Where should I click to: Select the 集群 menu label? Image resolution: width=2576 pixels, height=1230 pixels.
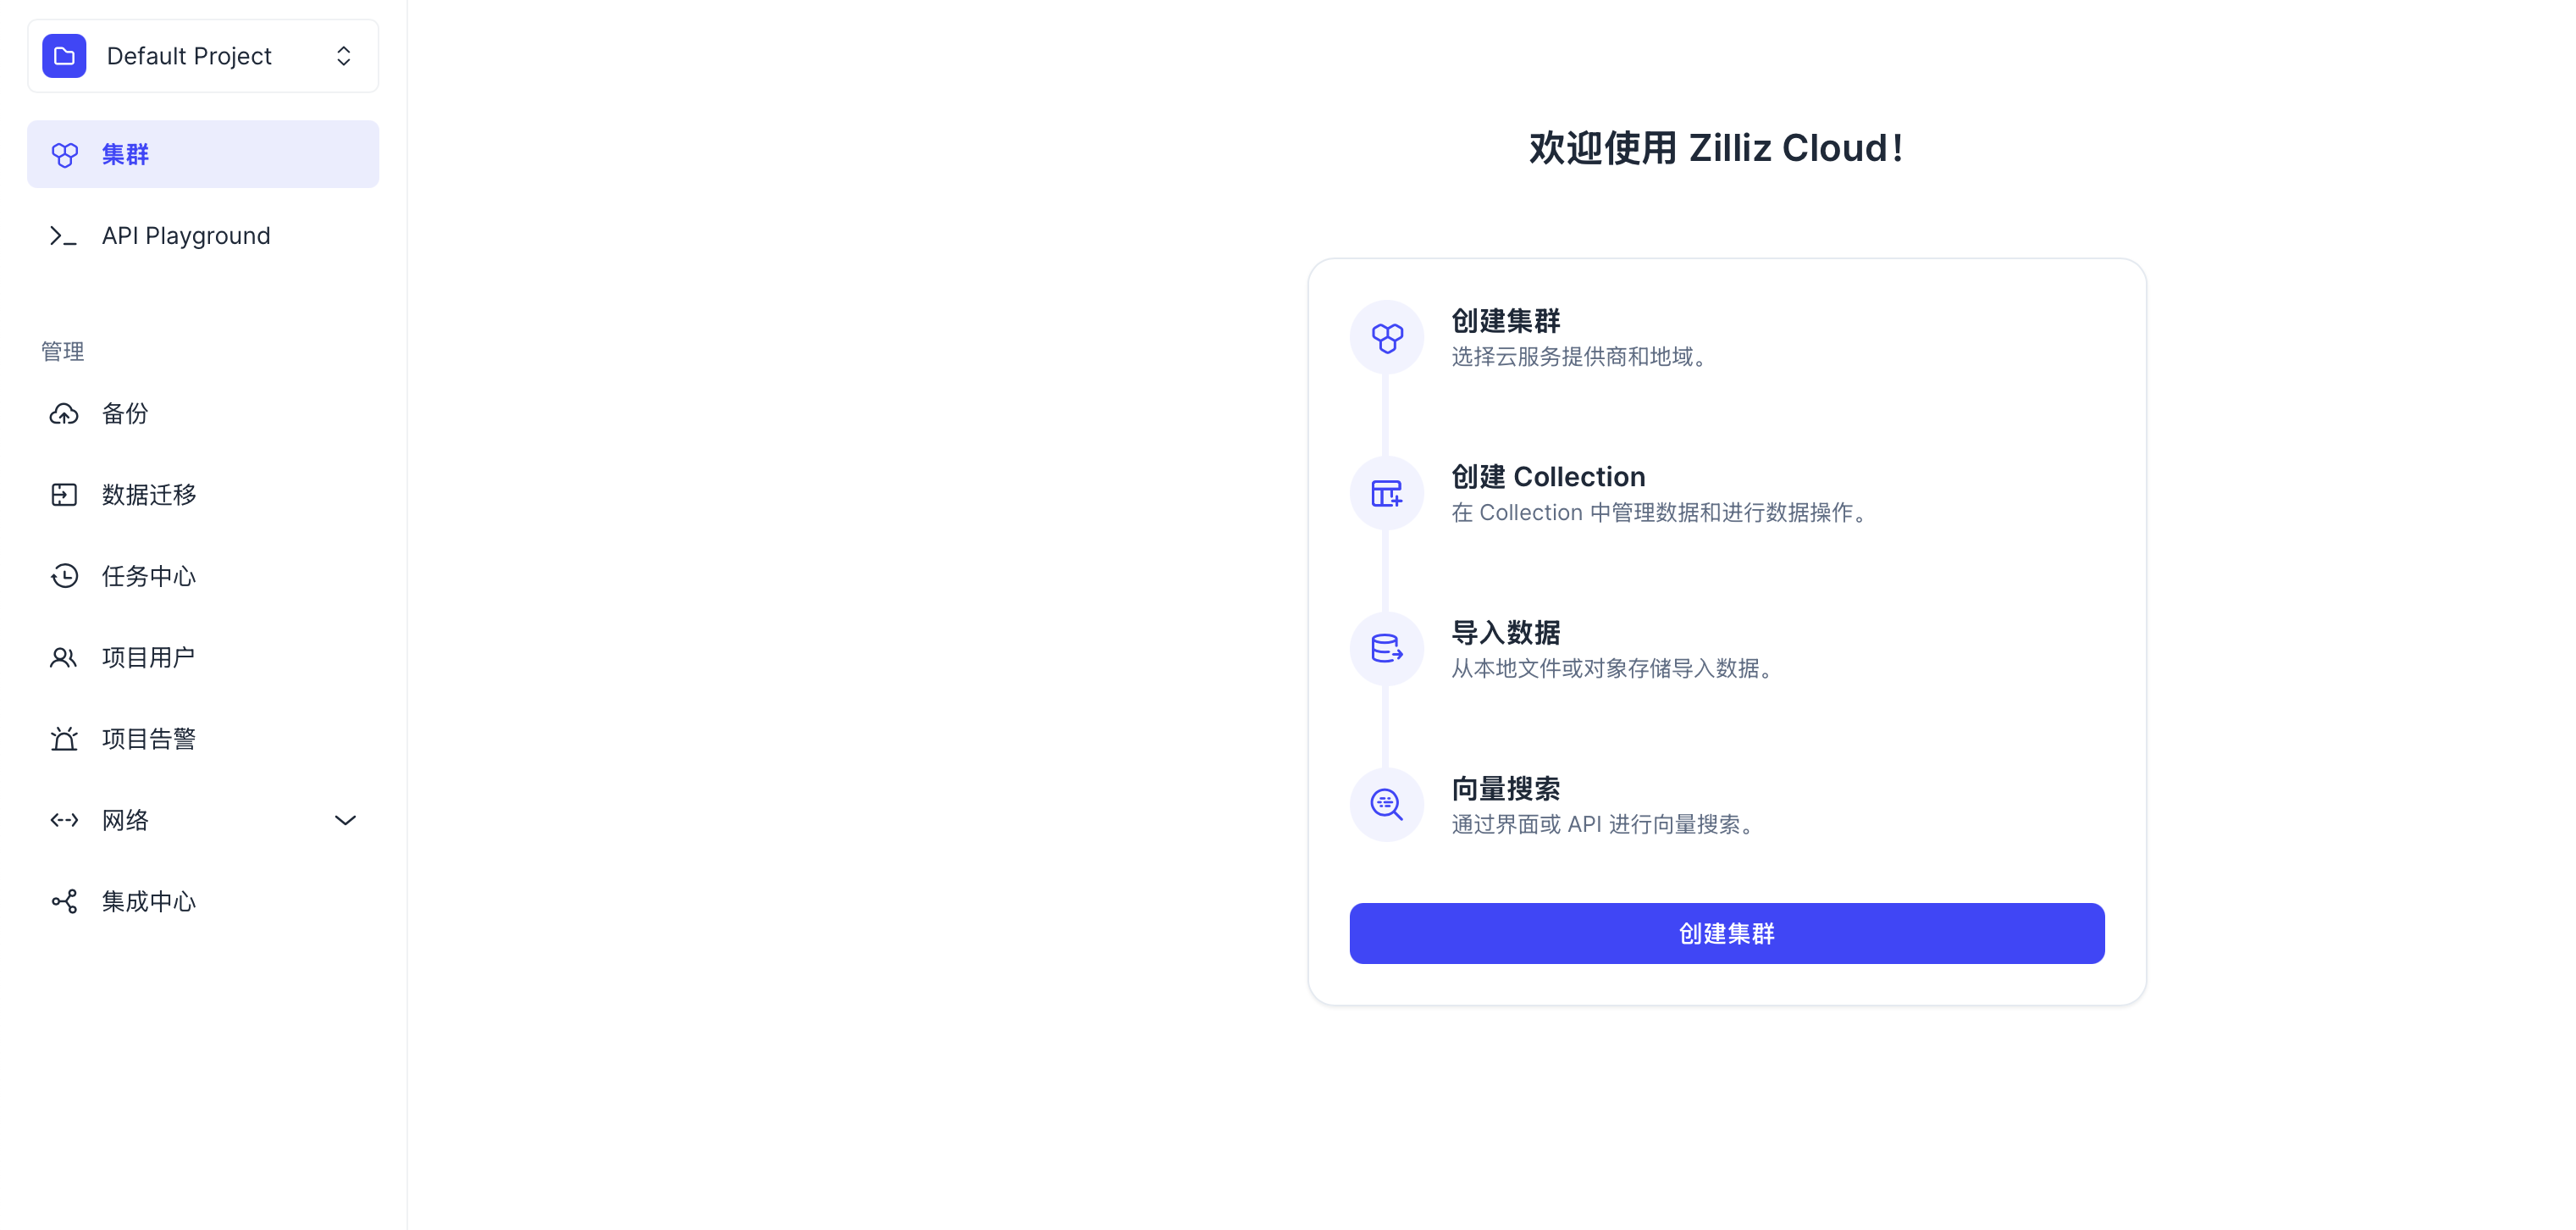point(126,154)
